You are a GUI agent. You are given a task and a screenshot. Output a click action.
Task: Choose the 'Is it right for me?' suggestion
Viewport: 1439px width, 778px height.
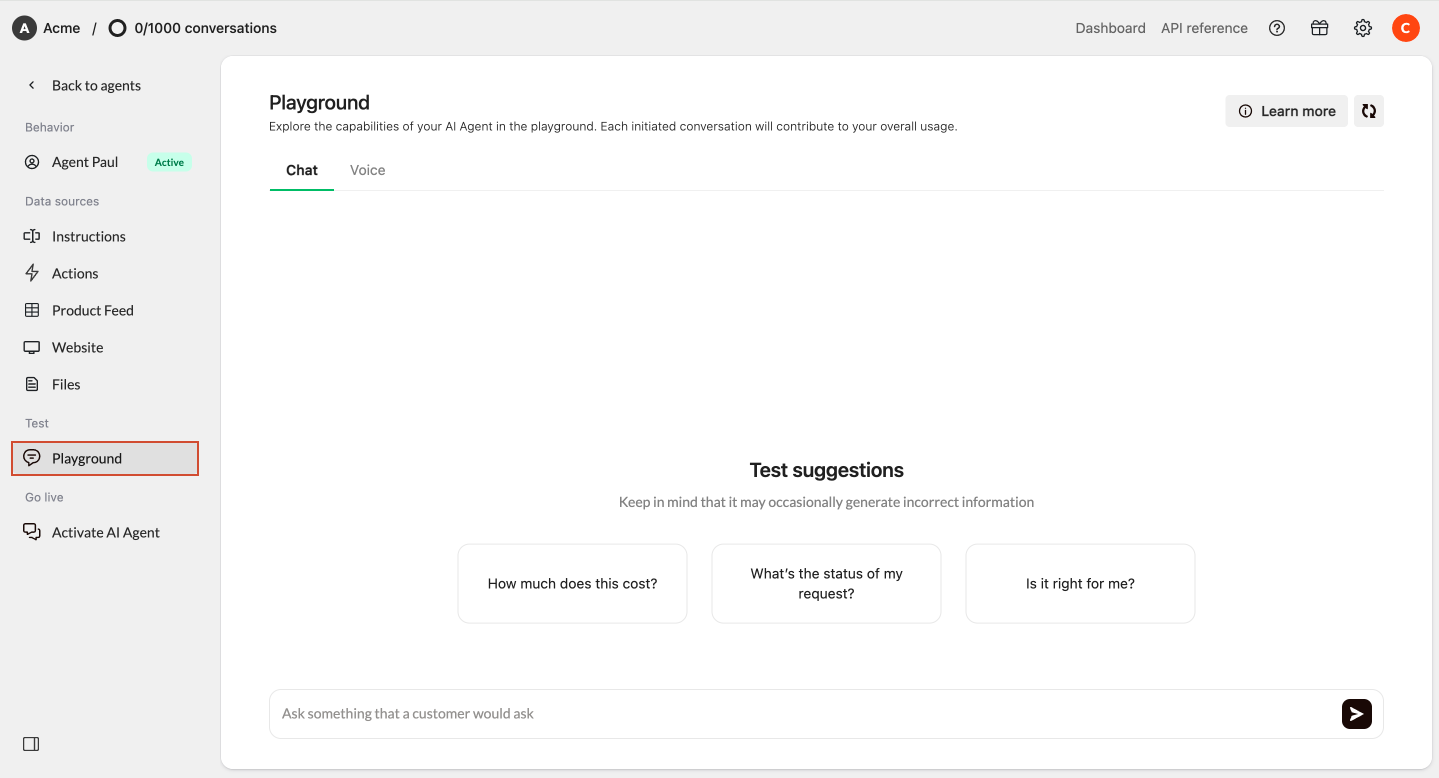(x=1080, y=584)
